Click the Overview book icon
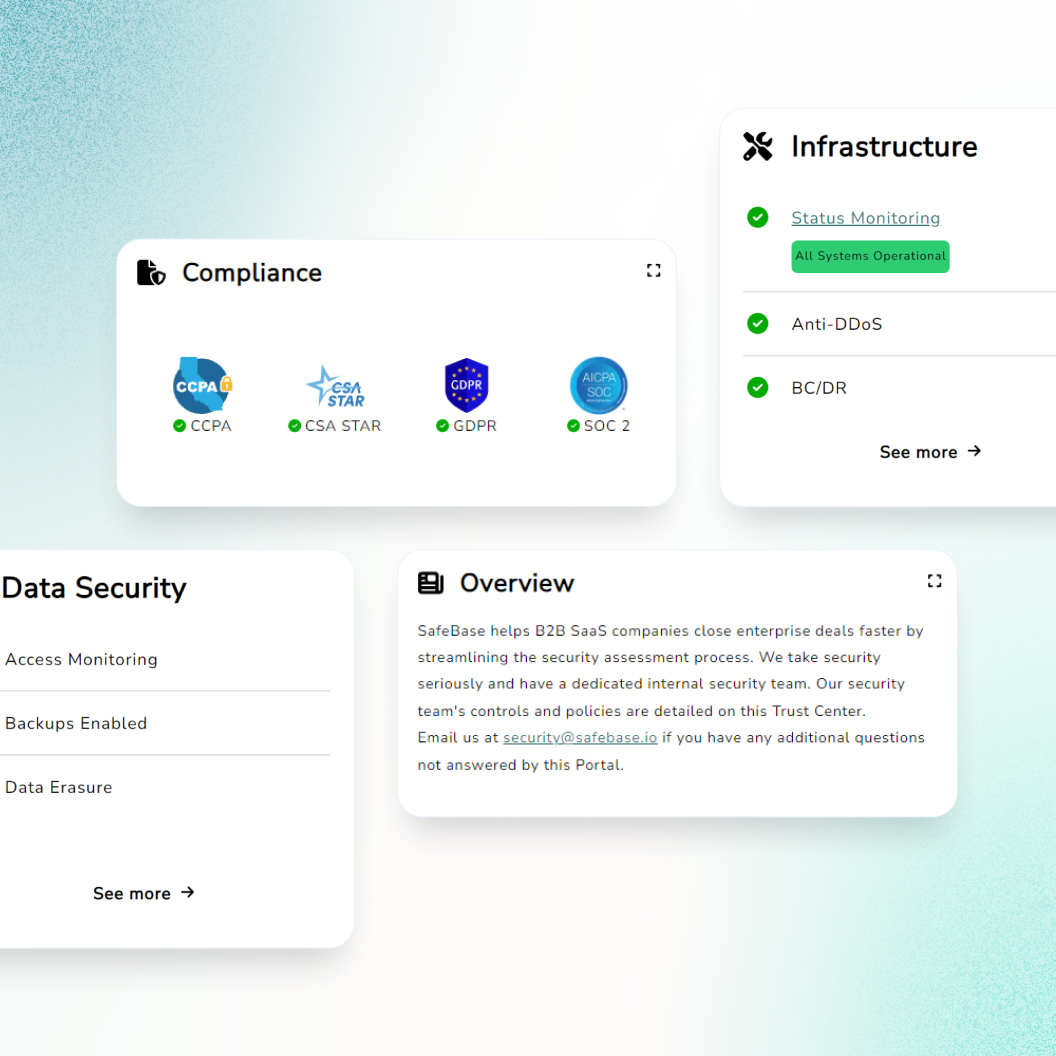The image size is (1056, 1056). tap(430, 582)
